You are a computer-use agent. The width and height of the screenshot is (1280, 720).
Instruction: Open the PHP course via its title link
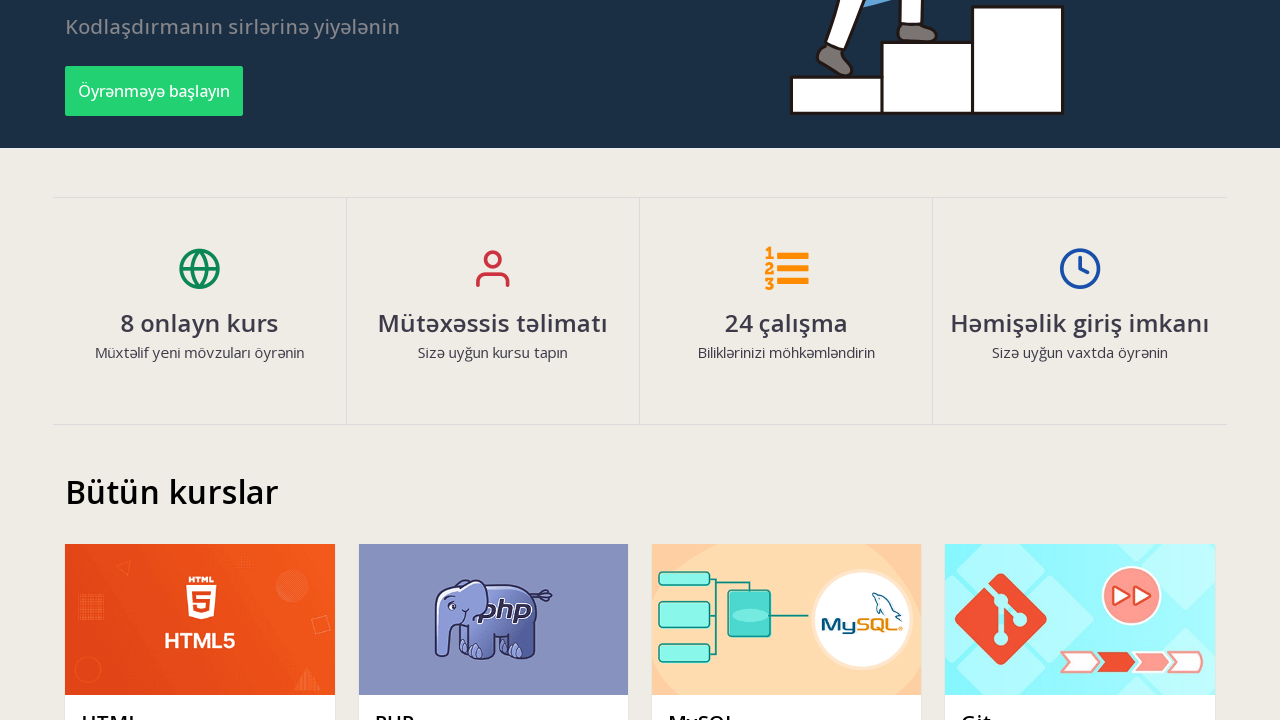coord(394,716)
